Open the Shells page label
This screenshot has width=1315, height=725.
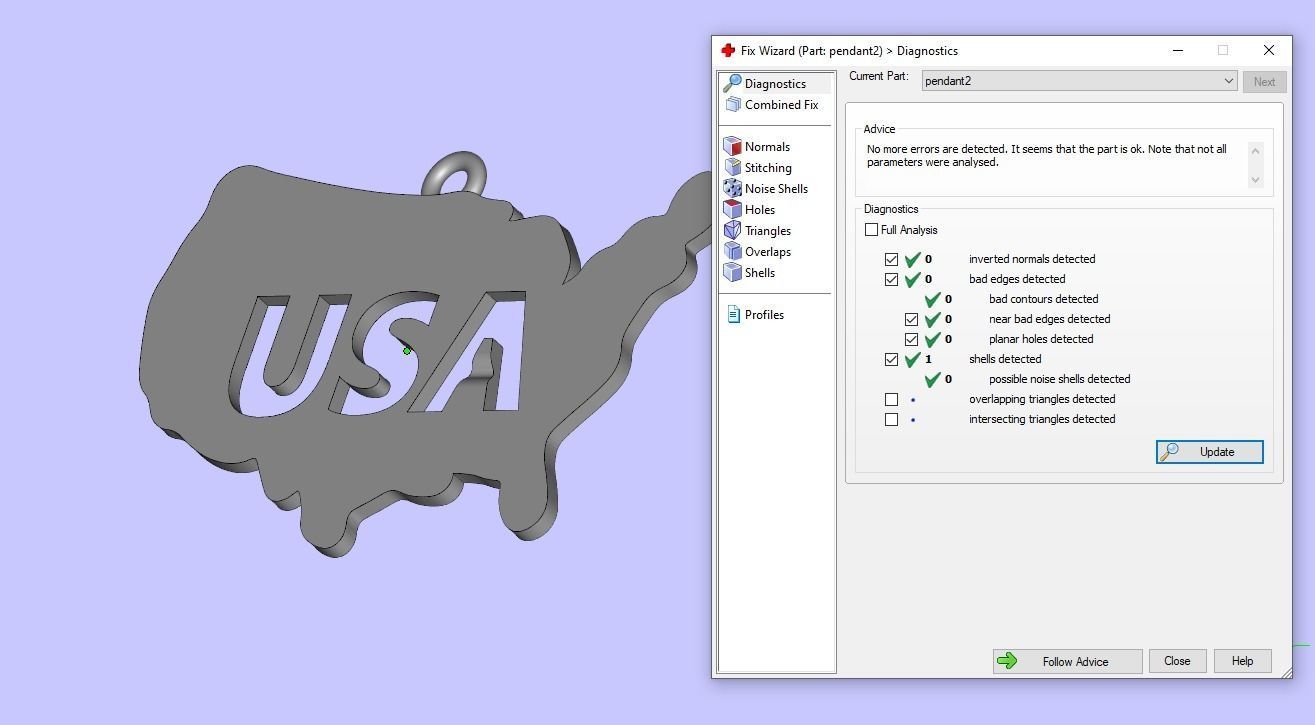[x=760, y=273]
